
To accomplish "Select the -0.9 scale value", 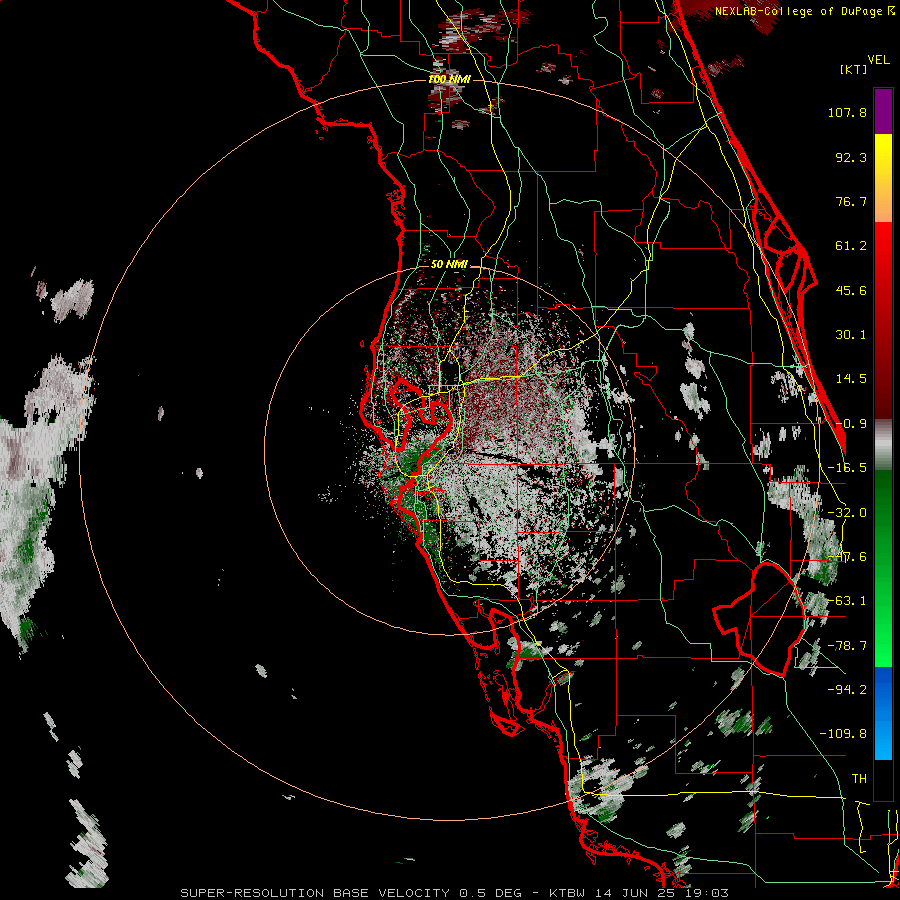I will [851, 424].
